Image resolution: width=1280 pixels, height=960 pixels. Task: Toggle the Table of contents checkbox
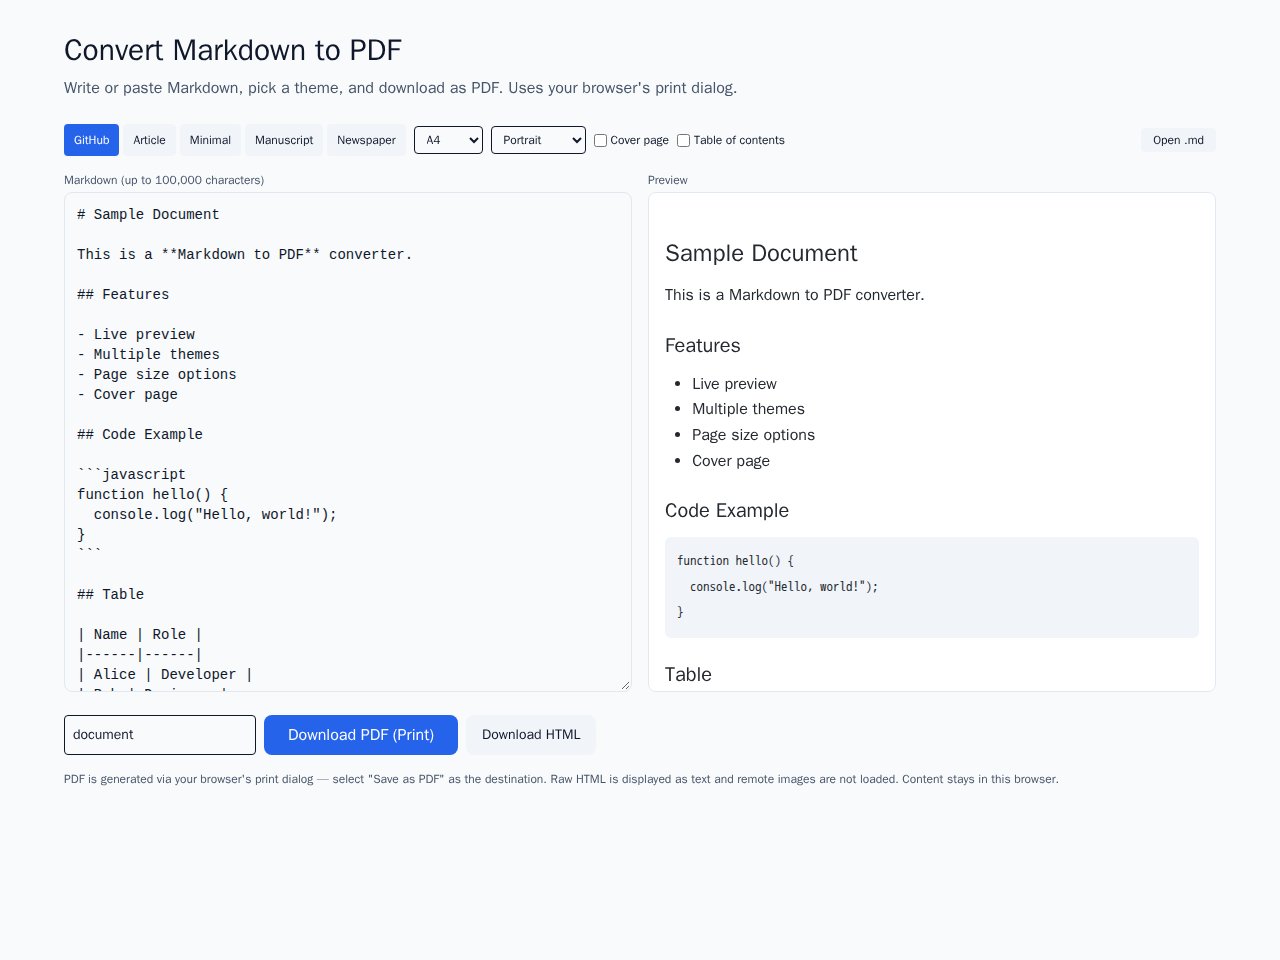(683, 141)
